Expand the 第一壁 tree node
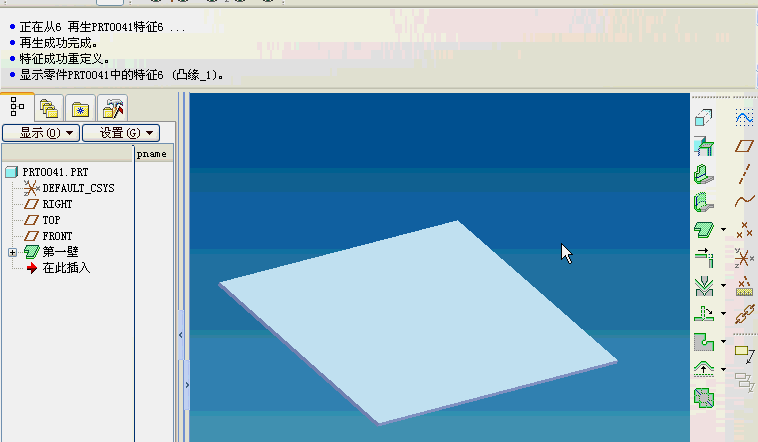758x442 pixels. (x=12, y=252)
